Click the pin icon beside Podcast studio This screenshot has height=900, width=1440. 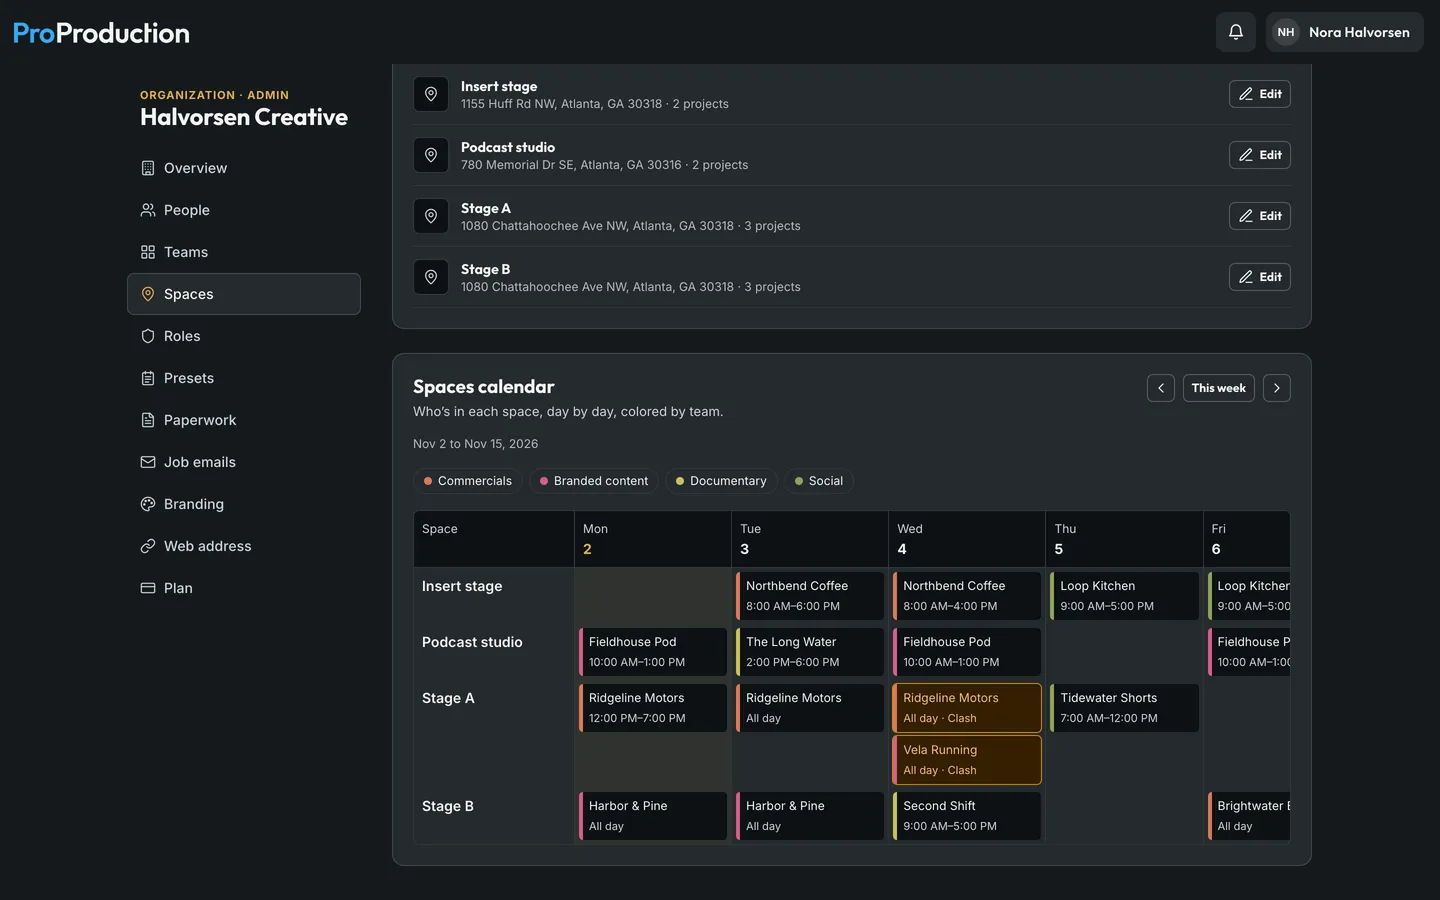(431, 155)
